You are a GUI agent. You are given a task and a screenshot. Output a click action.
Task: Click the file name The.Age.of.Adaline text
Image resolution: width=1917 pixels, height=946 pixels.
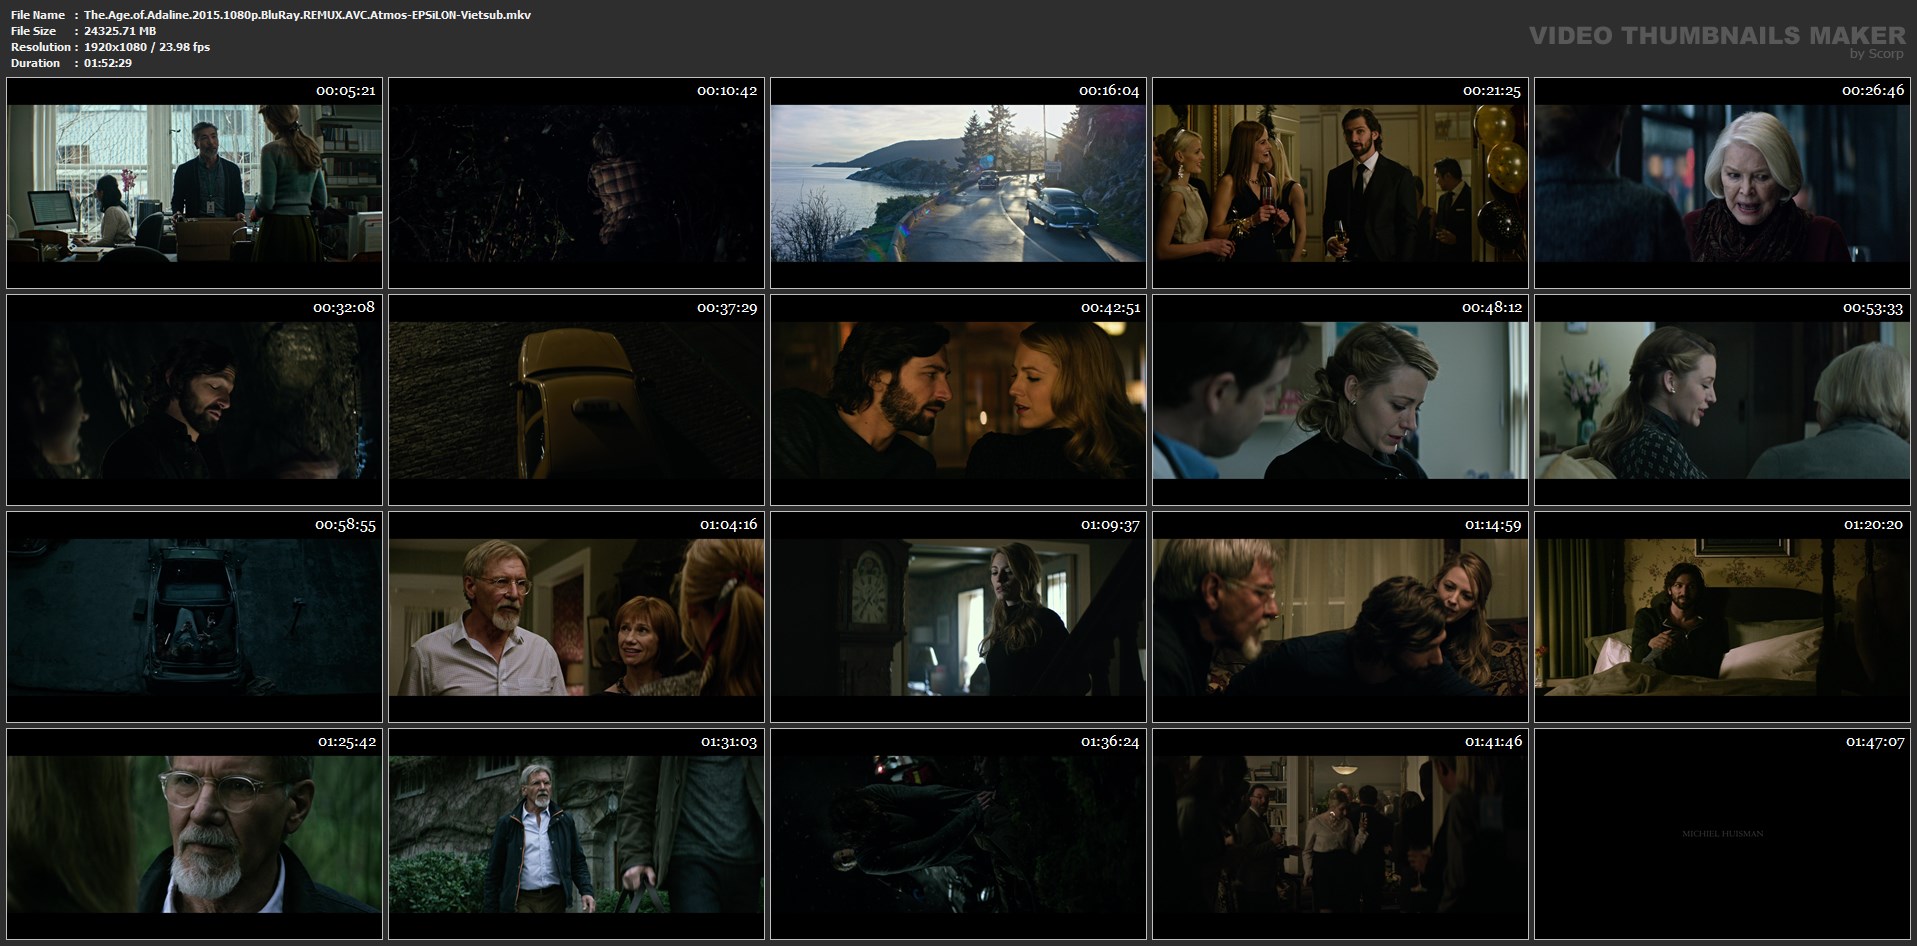[x=307, y=15]
